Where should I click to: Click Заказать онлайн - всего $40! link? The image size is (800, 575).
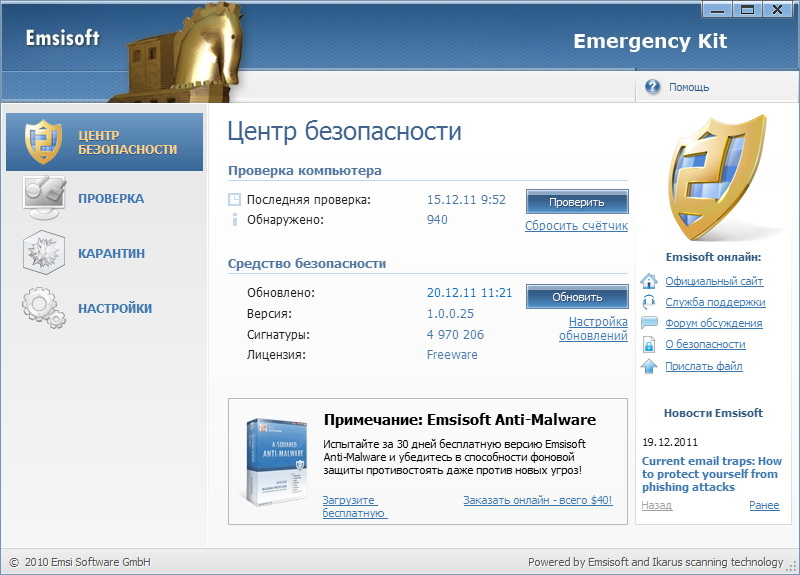538,500
